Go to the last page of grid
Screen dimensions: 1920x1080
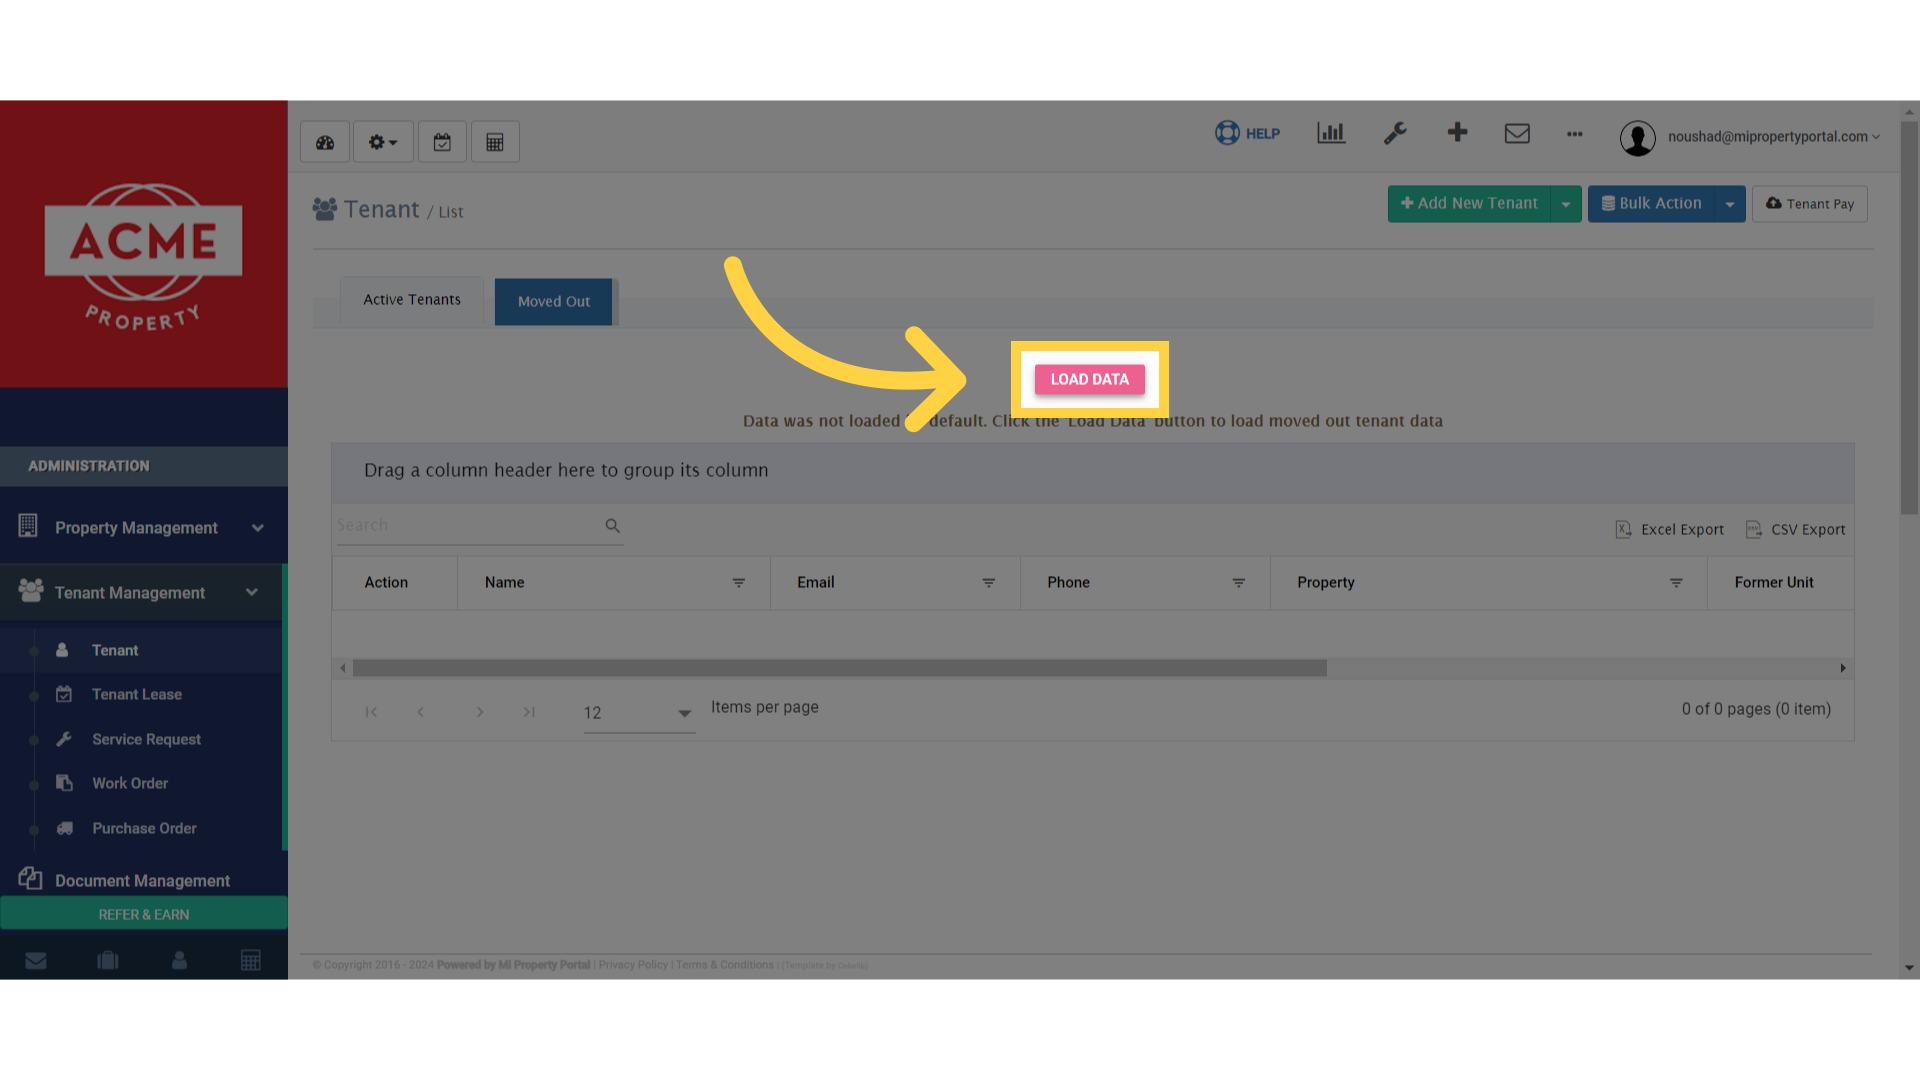(x=529, y=712)
